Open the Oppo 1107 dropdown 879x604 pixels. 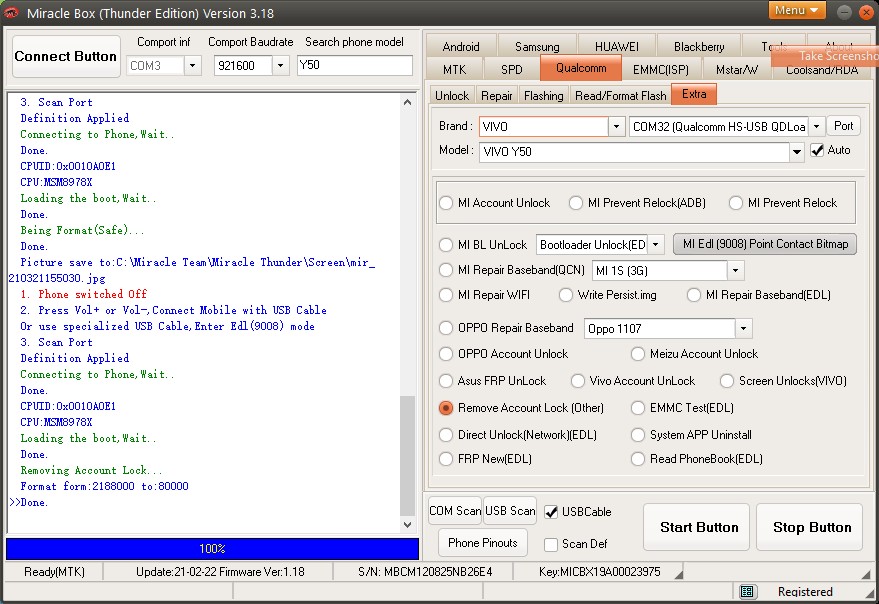click(x=743, y=329)
